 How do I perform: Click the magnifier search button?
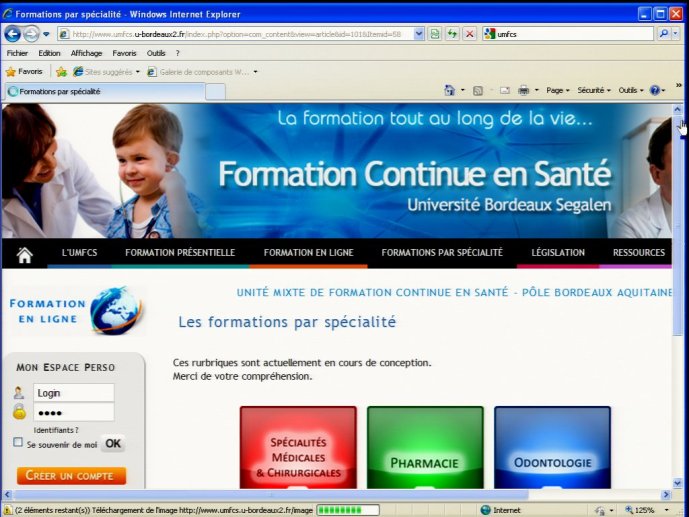(664, 34)
